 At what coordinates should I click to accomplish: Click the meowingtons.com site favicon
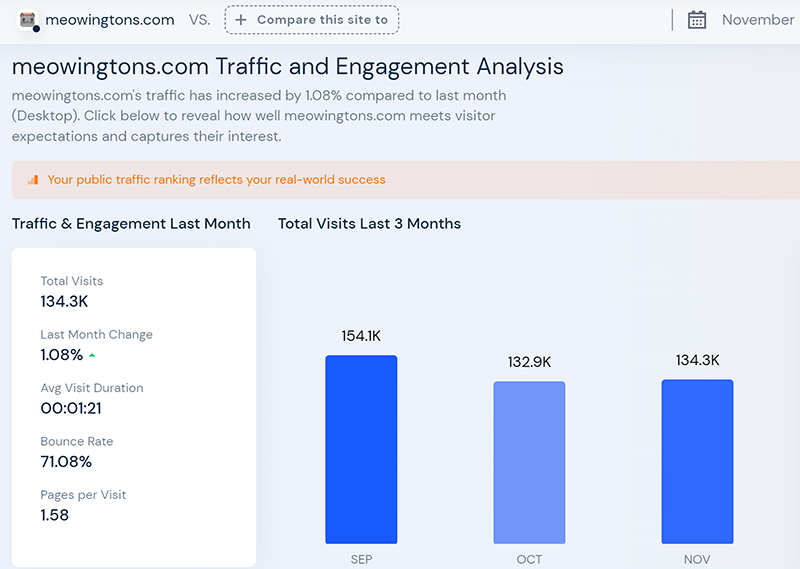coord(28,20)
